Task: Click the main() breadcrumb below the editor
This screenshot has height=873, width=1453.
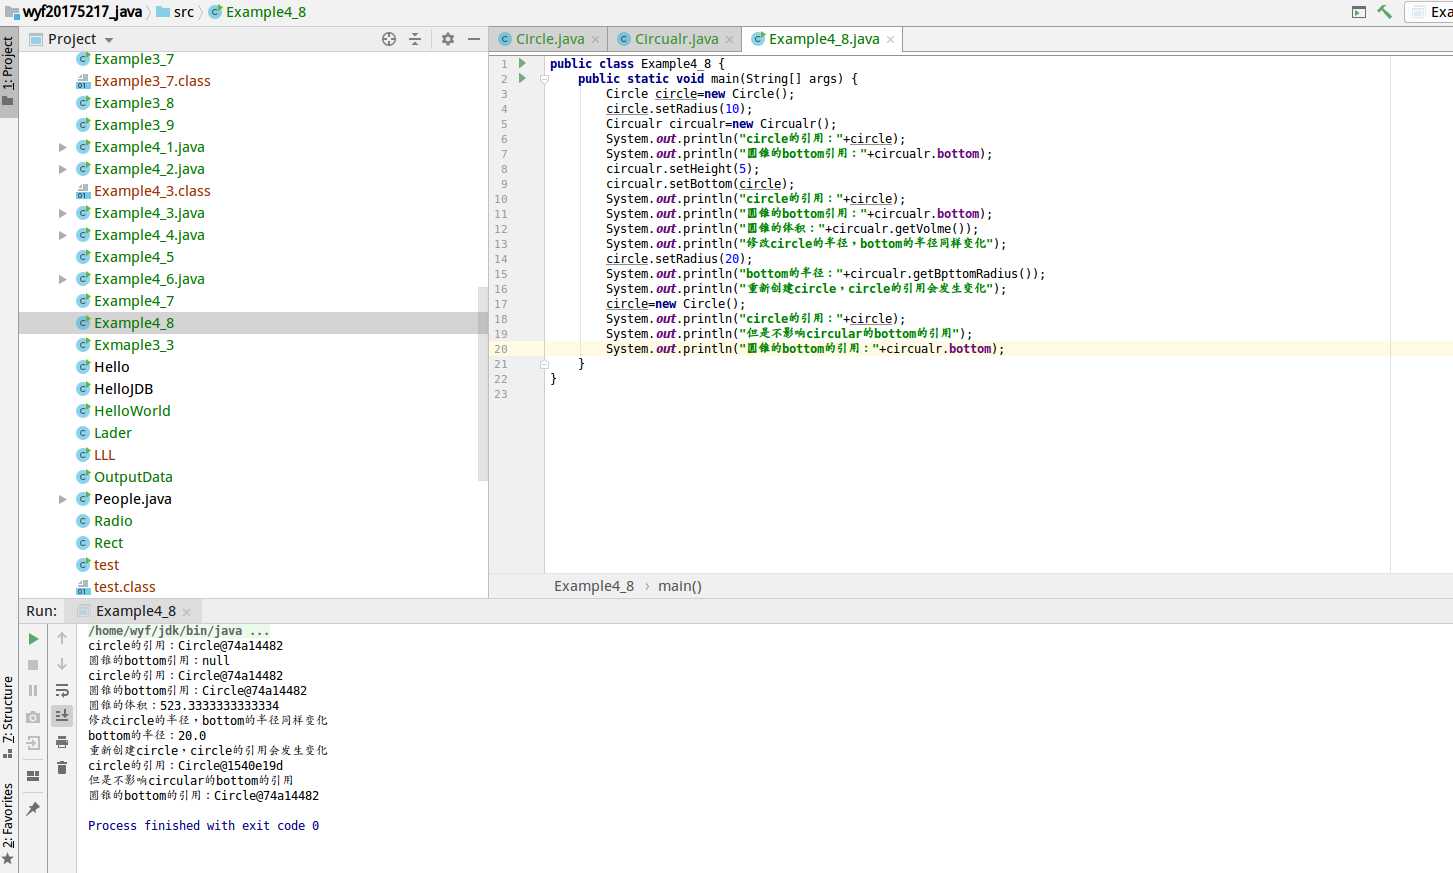Action: point(680,586)
